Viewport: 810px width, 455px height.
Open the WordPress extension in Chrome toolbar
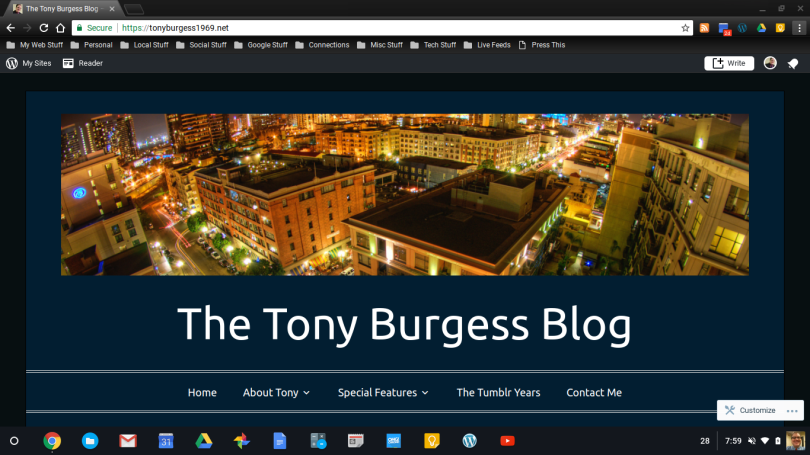point(742,28)
